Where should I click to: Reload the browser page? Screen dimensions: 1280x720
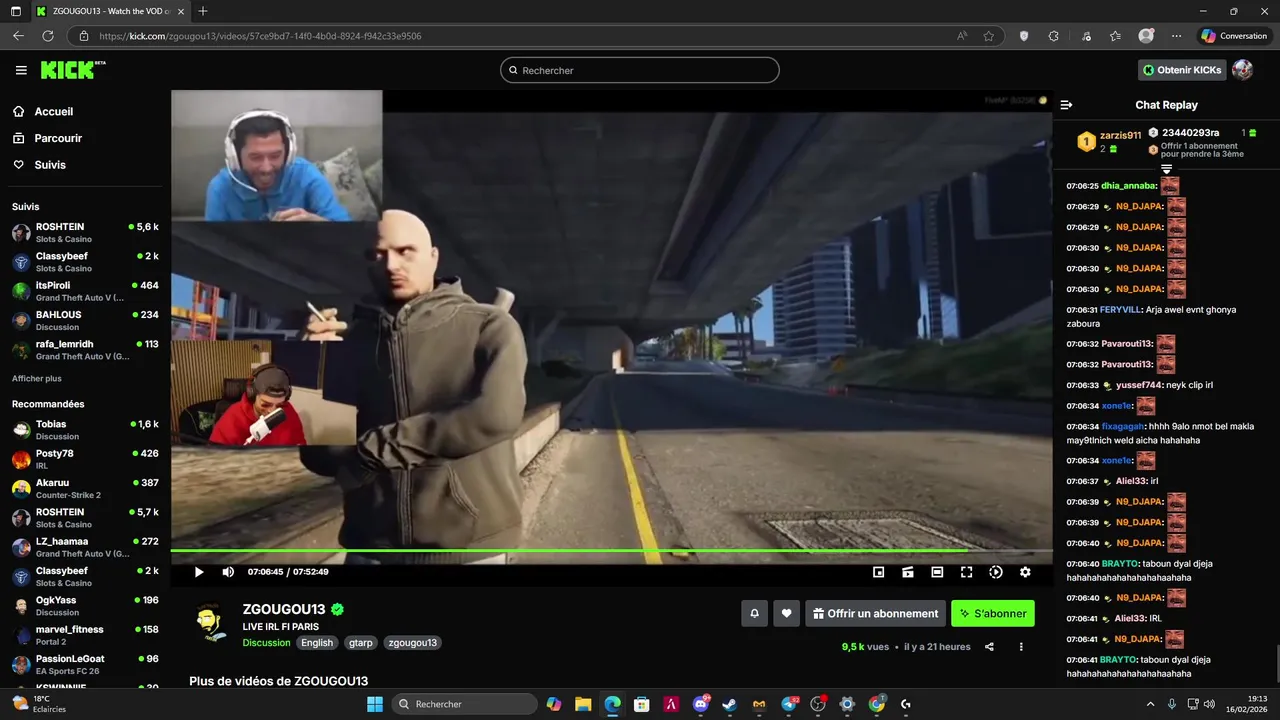click(47, 36)
